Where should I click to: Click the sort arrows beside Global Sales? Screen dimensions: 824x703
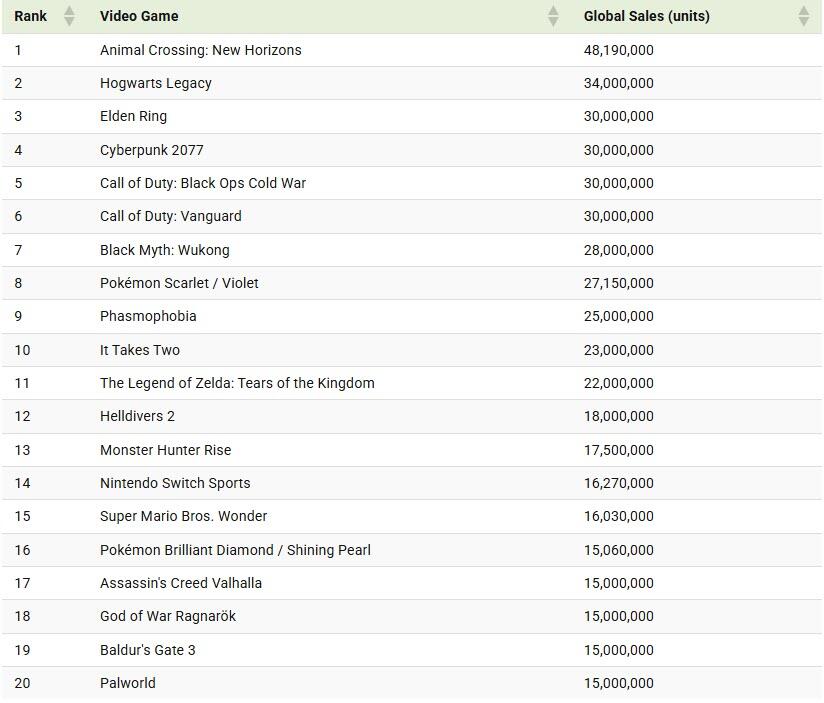[803, 16]
